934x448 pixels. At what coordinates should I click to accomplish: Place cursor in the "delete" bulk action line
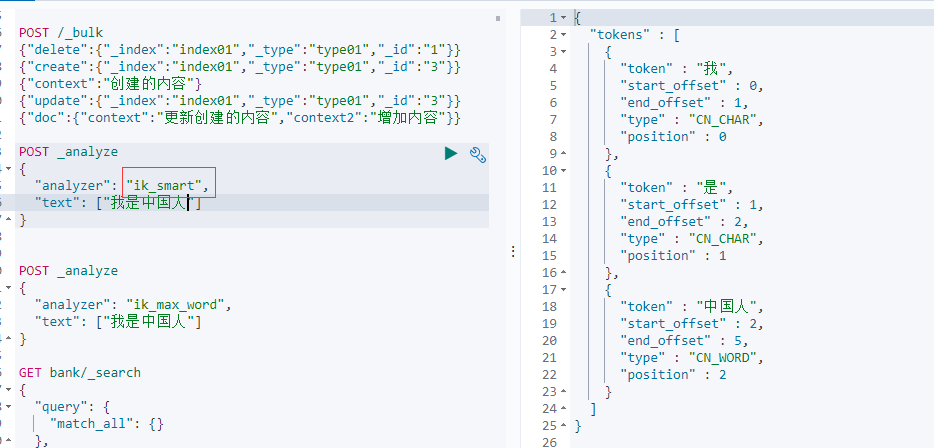coord(239,49)
